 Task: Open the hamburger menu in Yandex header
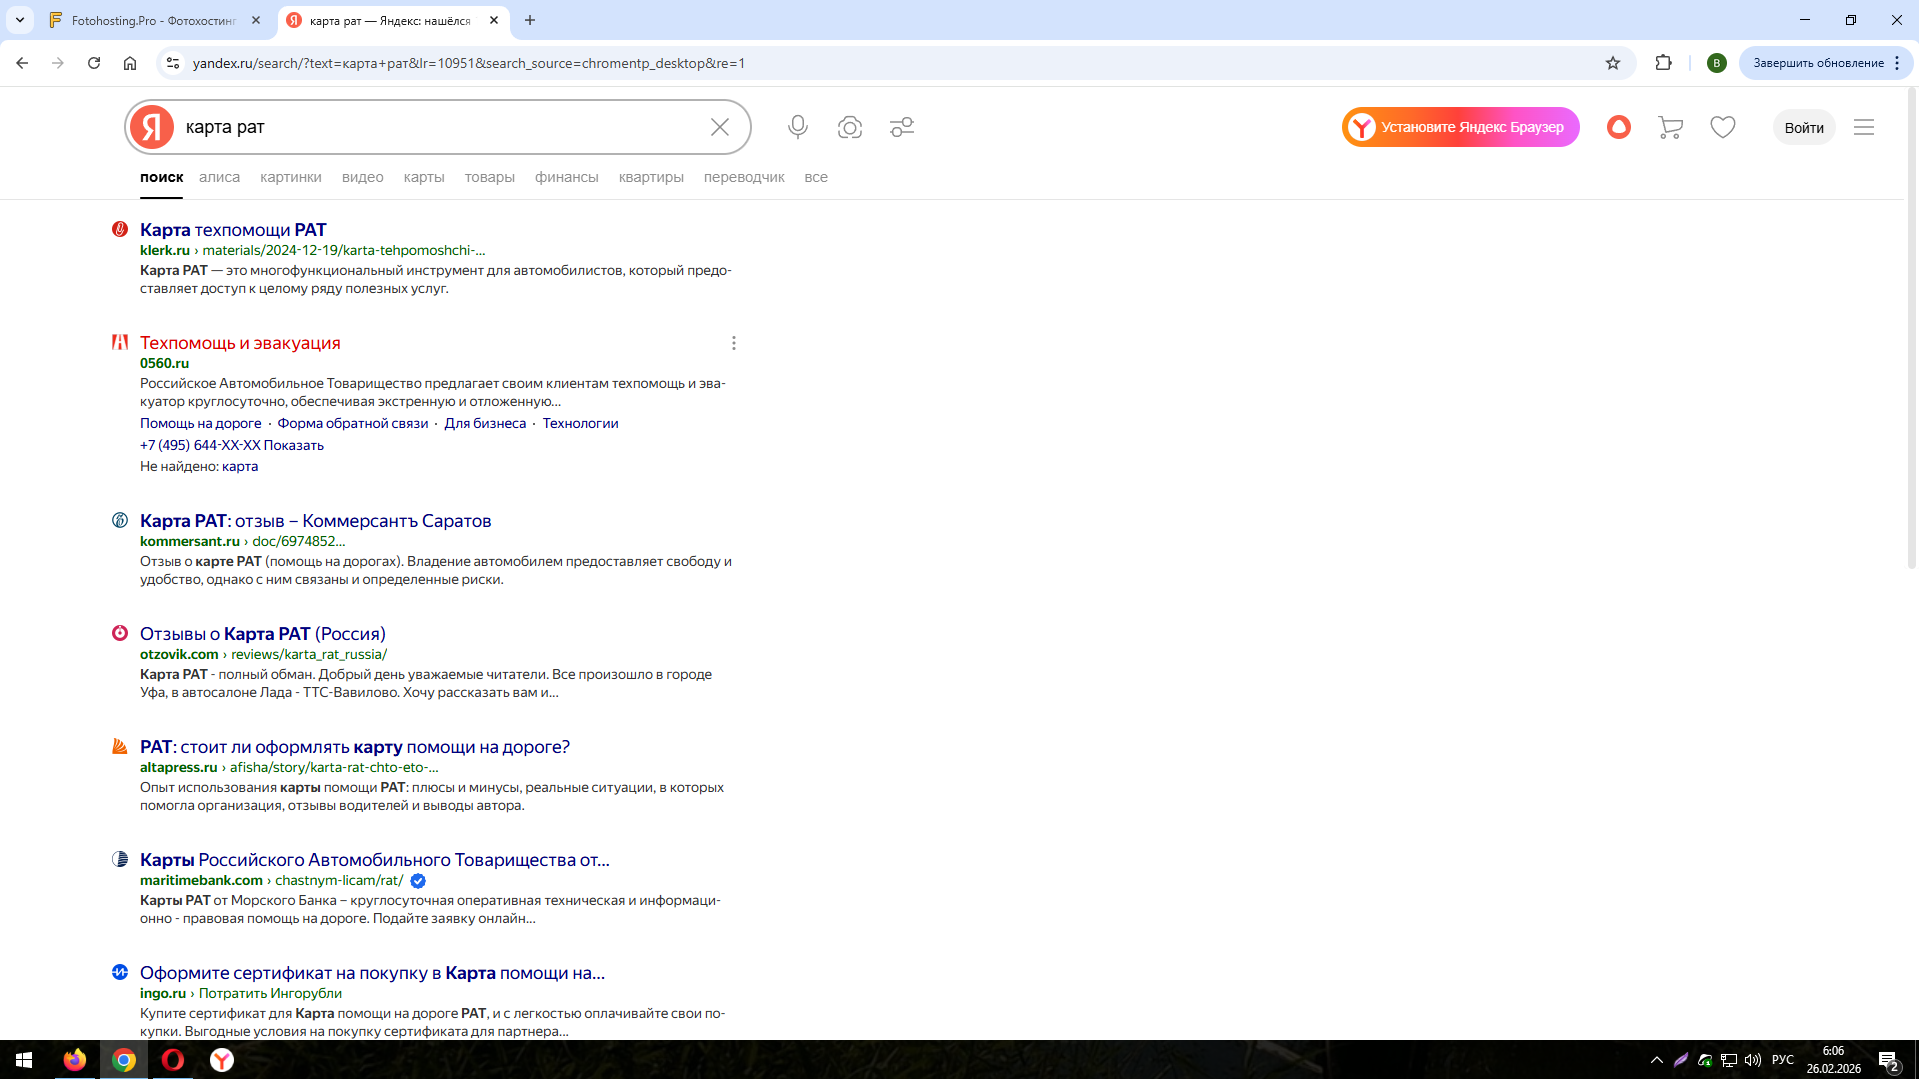(1864, 127)
